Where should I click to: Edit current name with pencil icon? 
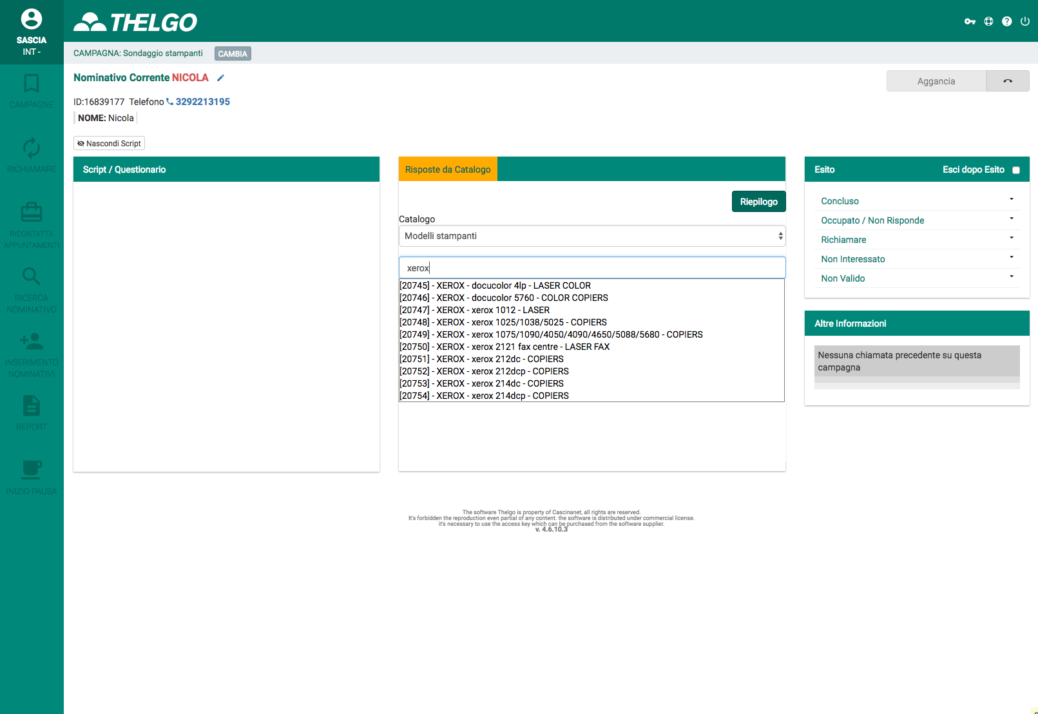220,78
